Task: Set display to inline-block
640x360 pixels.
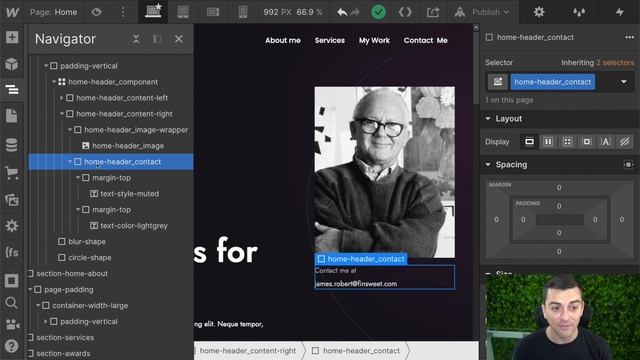Action: 587,142
